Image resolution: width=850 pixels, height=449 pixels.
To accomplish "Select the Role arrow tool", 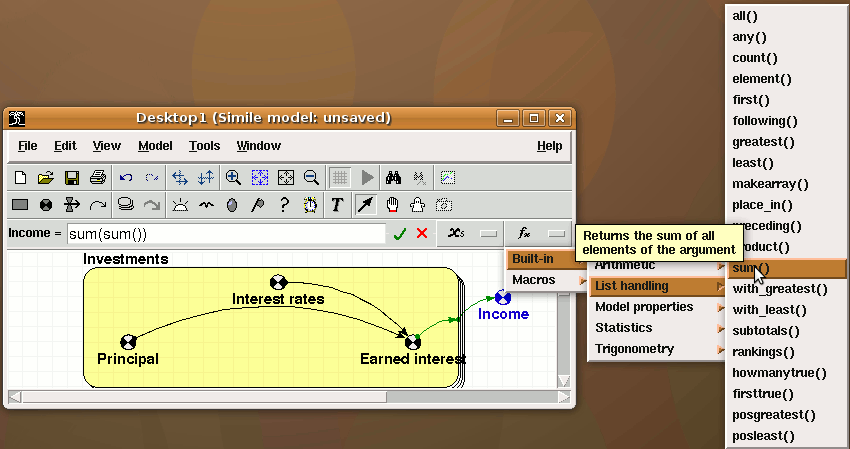I will point(152,204).
